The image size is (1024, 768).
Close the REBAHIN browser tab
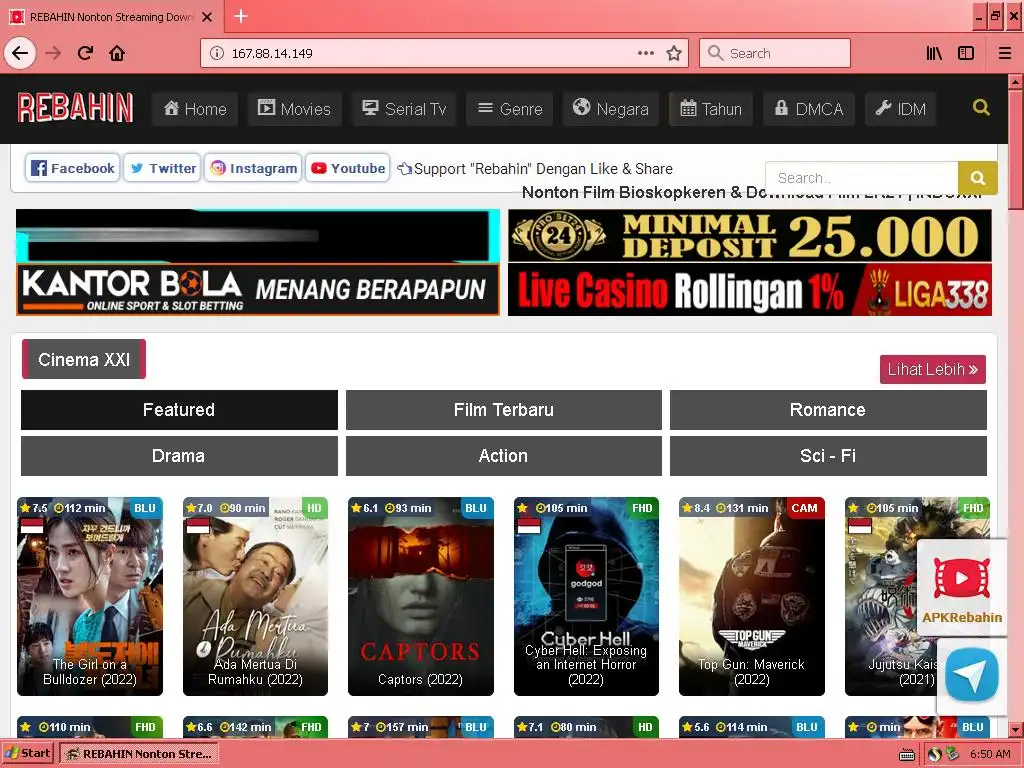coord(207,17)
